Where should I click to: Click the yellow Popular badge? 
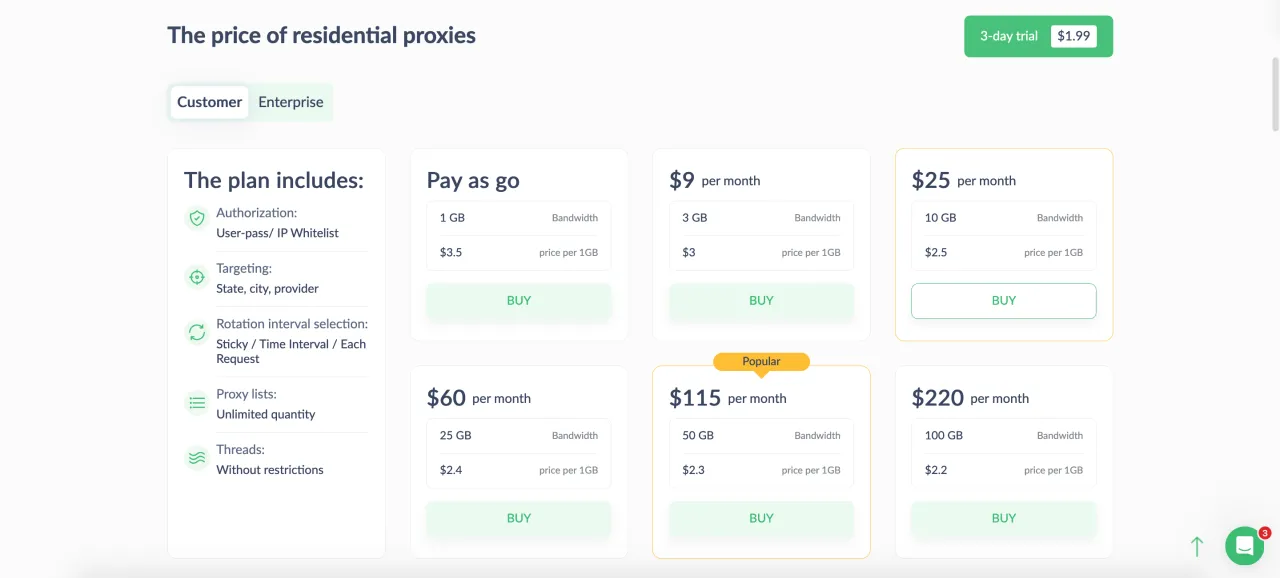coord(761,361)
